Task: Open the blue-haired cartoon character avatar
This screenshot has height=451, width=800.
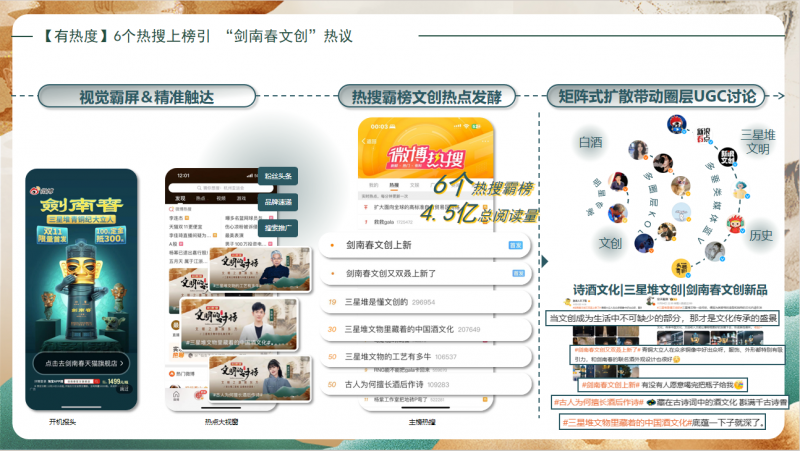Action: point(740,189)
